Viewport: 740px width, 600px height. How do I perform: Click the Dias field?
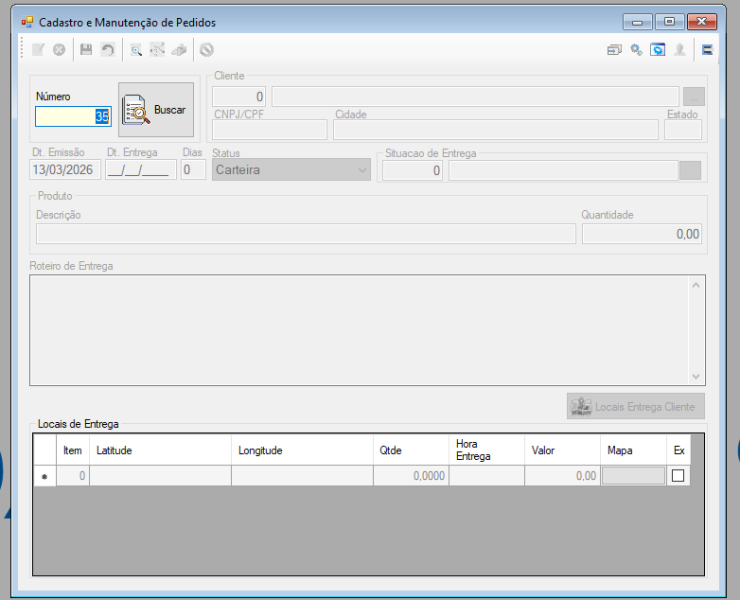click(193, 170)
